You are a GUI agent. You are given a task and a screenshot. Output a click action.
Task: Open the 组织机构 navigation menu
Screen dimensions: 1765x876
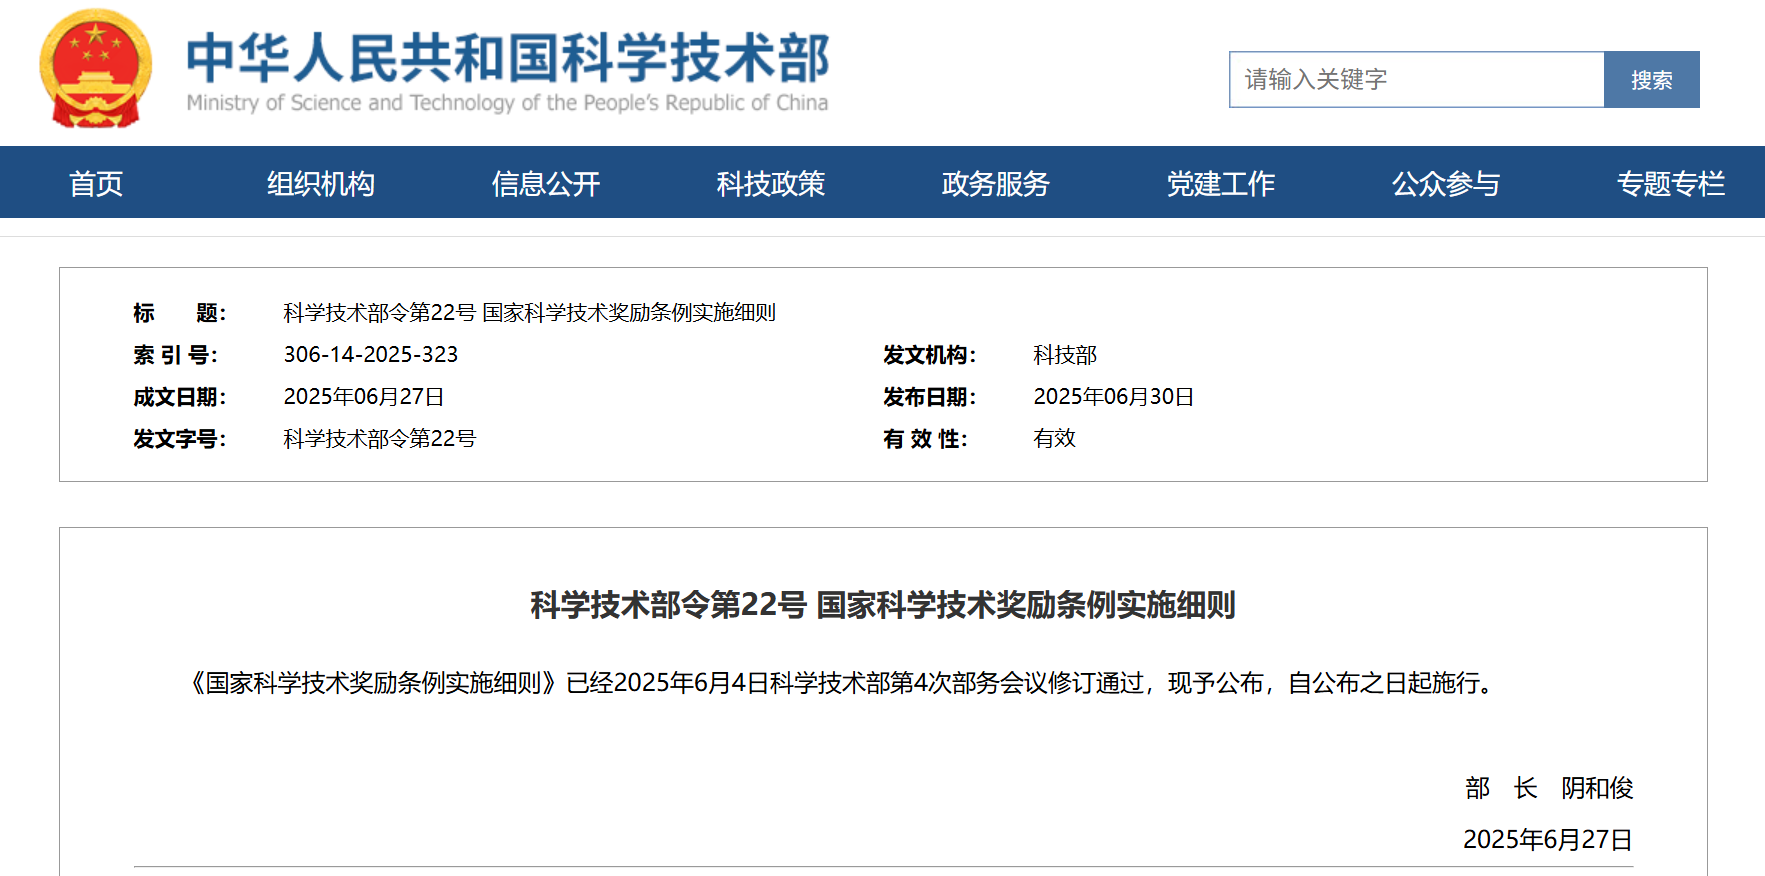[320, 184]
